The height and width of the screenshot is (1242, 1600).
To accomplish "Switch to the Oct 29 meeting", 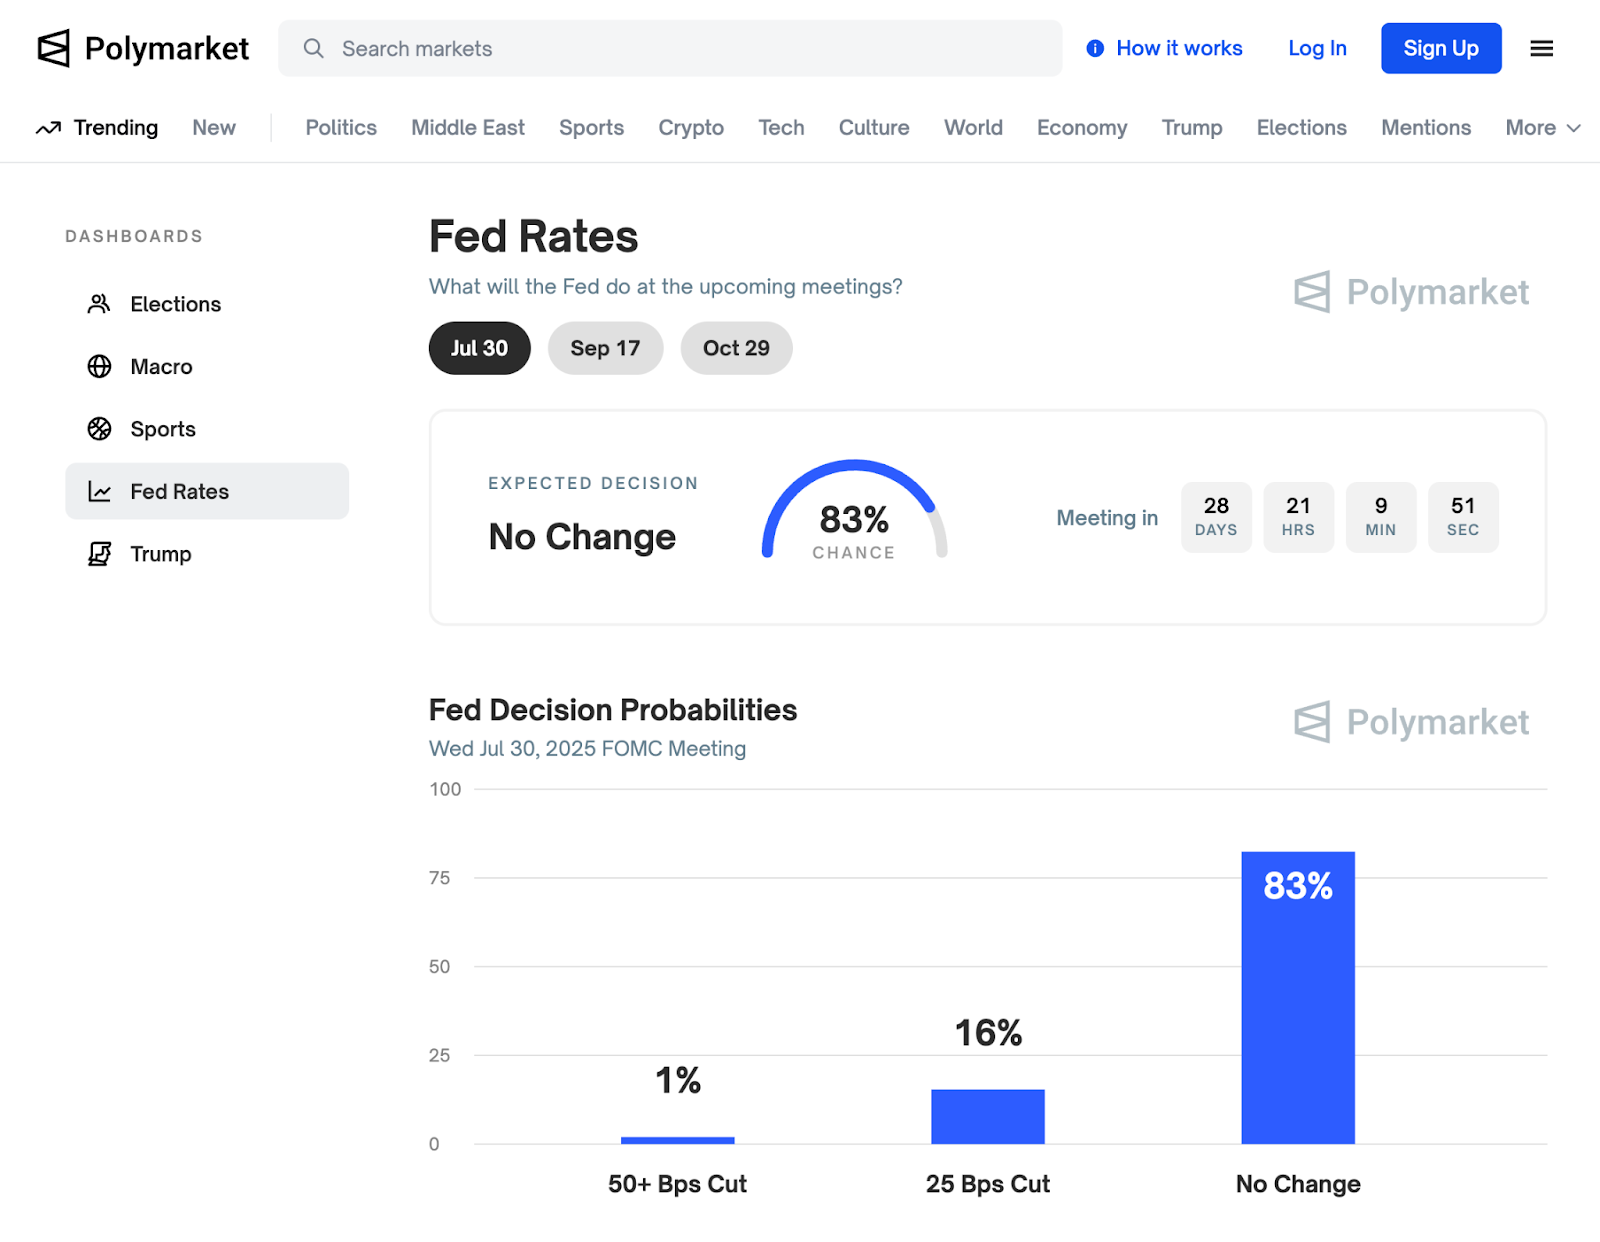I will click(x=736, y=348).
